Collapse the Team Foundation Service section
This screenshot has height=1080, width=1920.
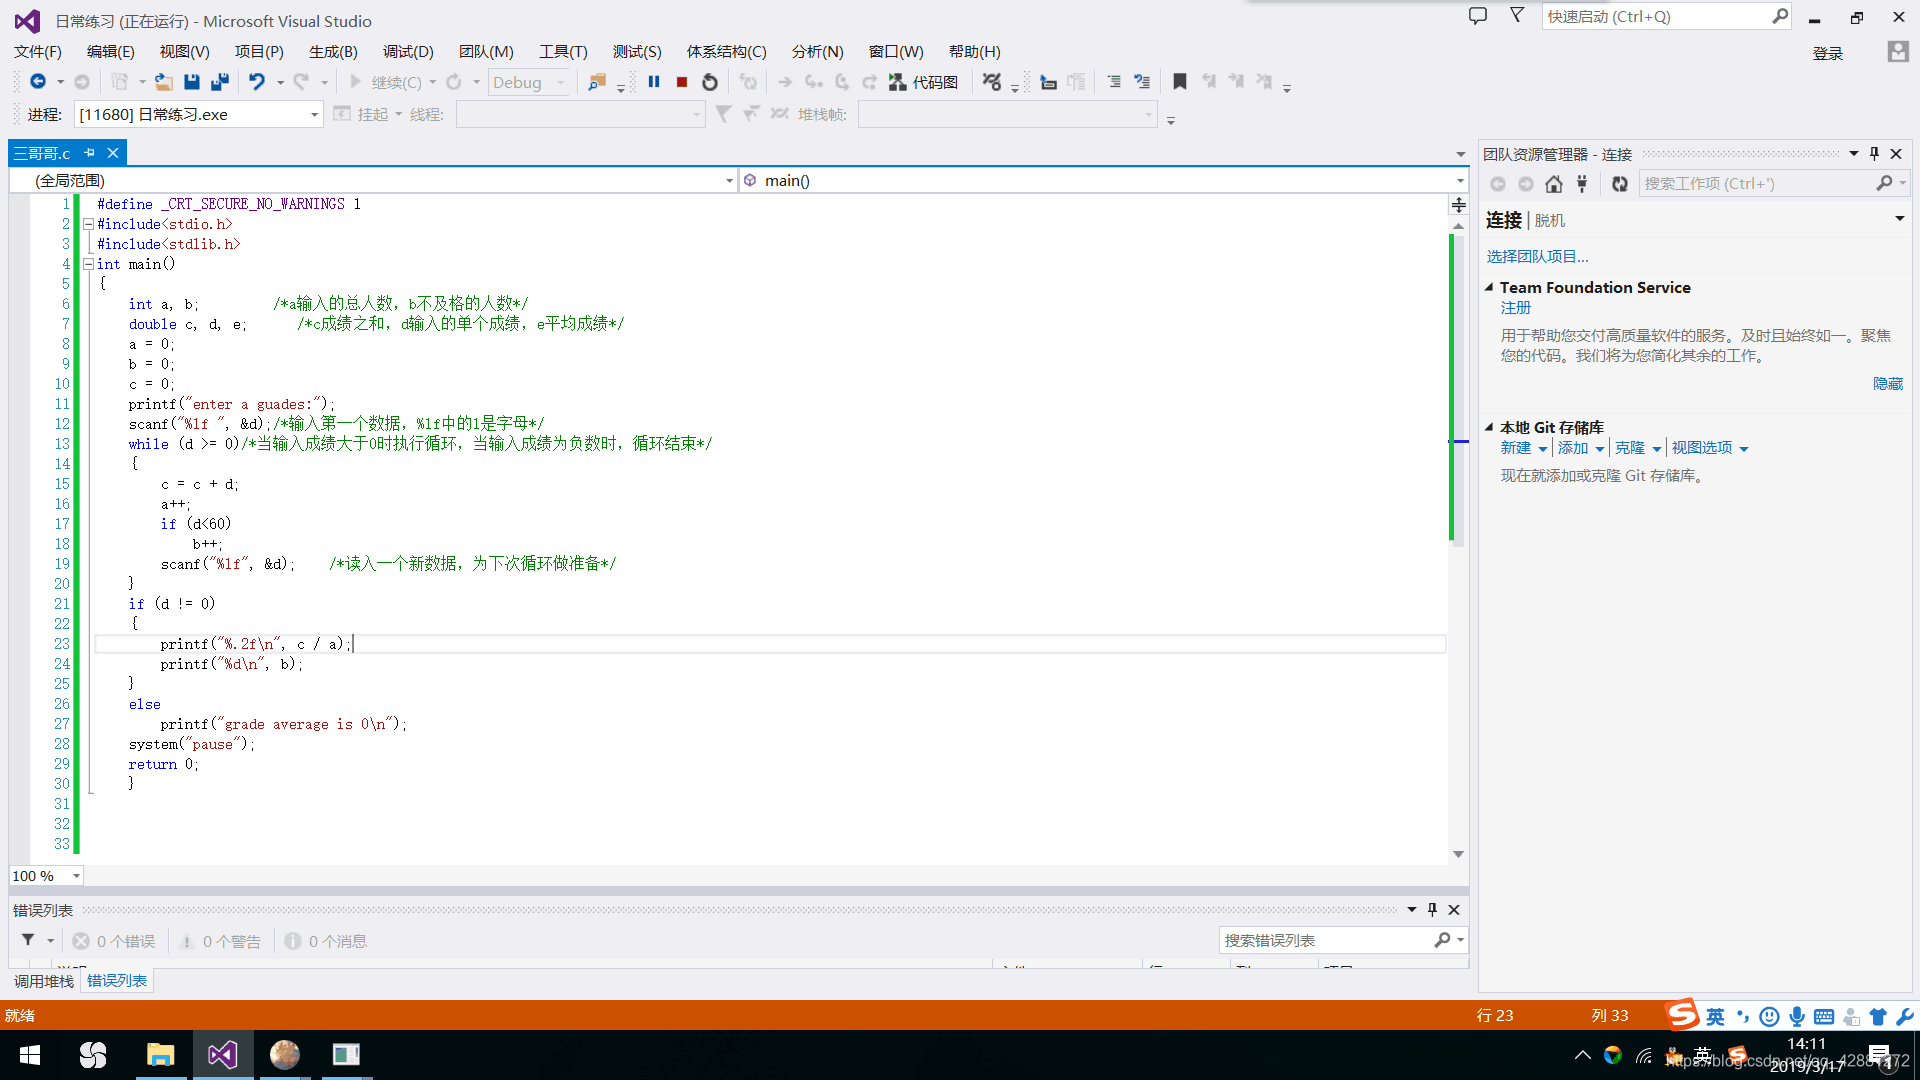point(1489,287)
